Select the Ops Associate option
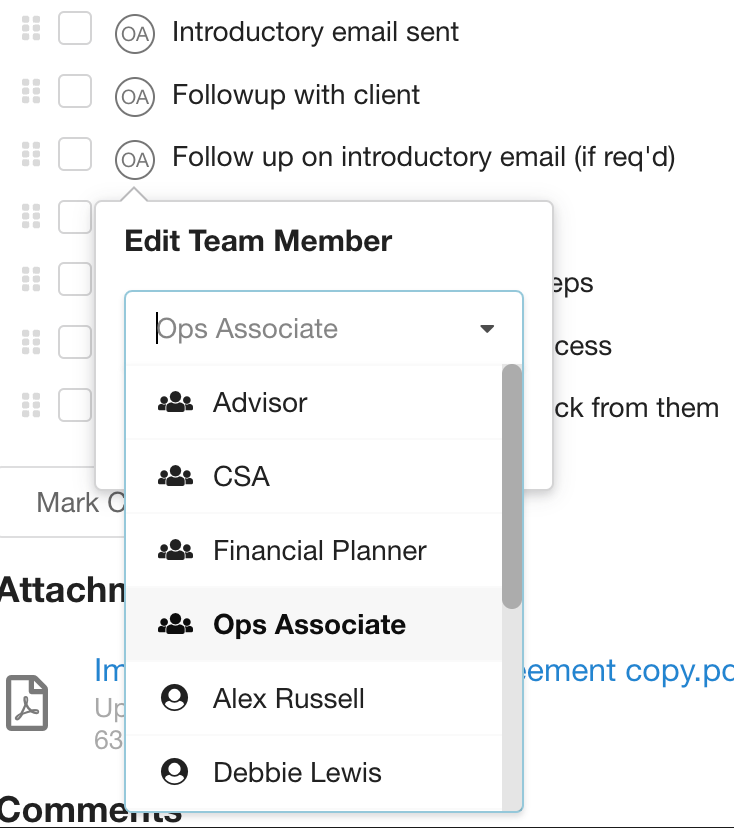Image resolution: width=734 pixels, height=828 pixels. (x=309, y=624)
